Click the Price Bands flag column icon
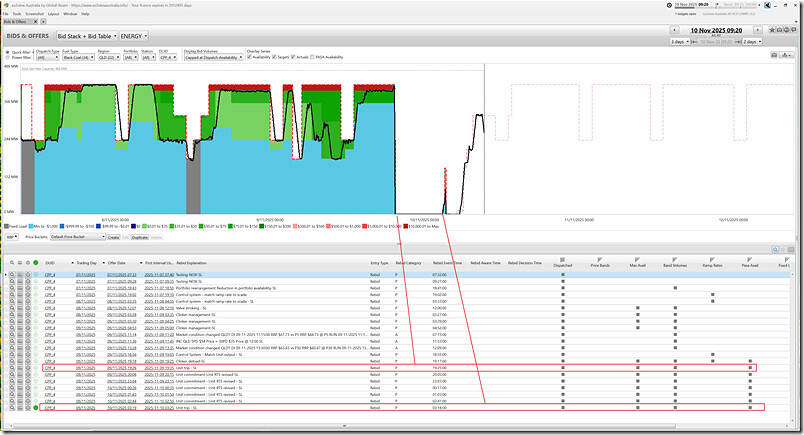 [600, 261]
